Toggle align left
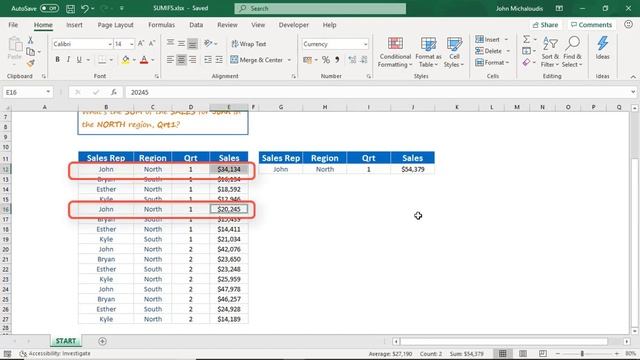 click(x=170, y=60)
